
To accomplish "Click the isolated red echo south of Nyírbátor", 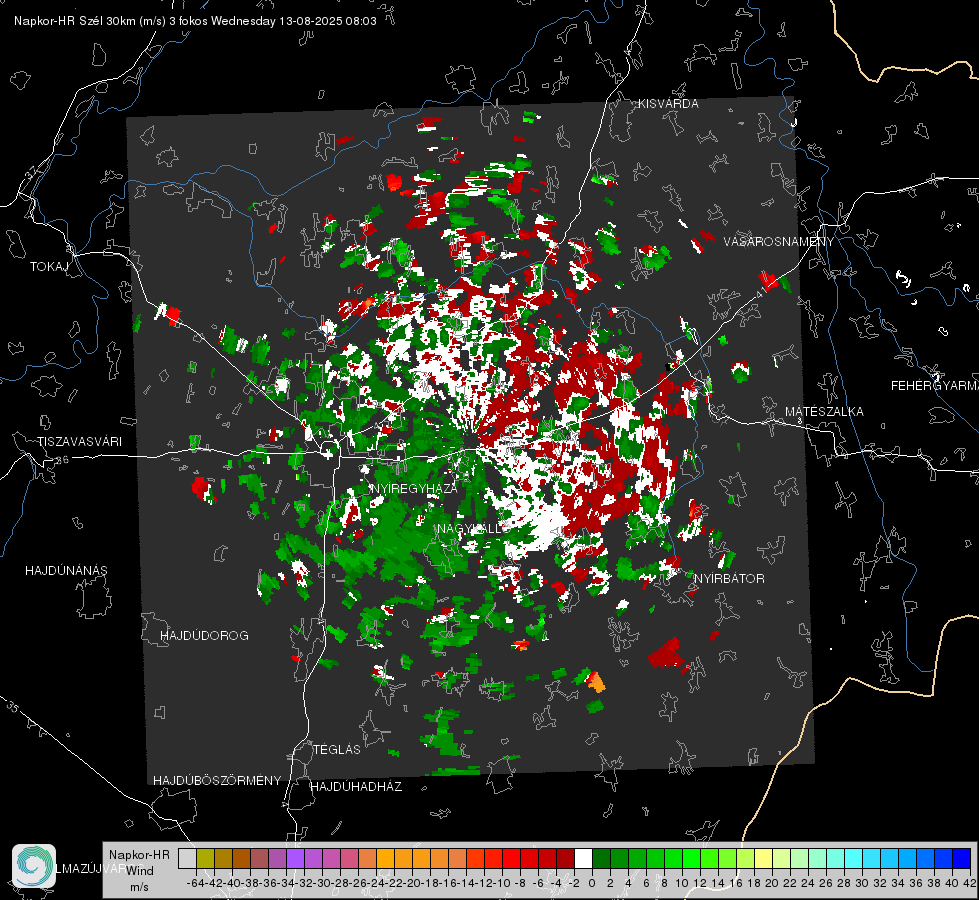I will tap(666, 654).
